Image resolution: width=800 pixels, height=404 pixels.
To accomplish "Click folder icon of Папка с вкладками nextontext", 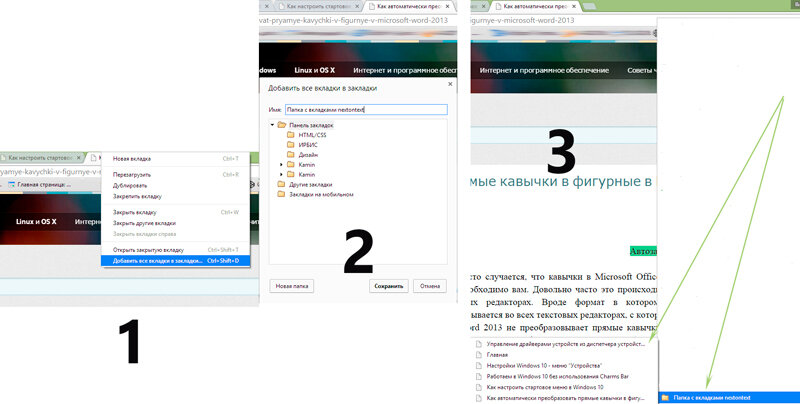I will pos(665,397).
